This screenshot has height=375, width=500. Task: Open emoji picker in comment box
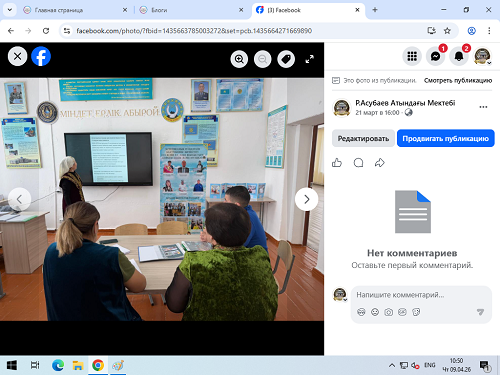375,312
